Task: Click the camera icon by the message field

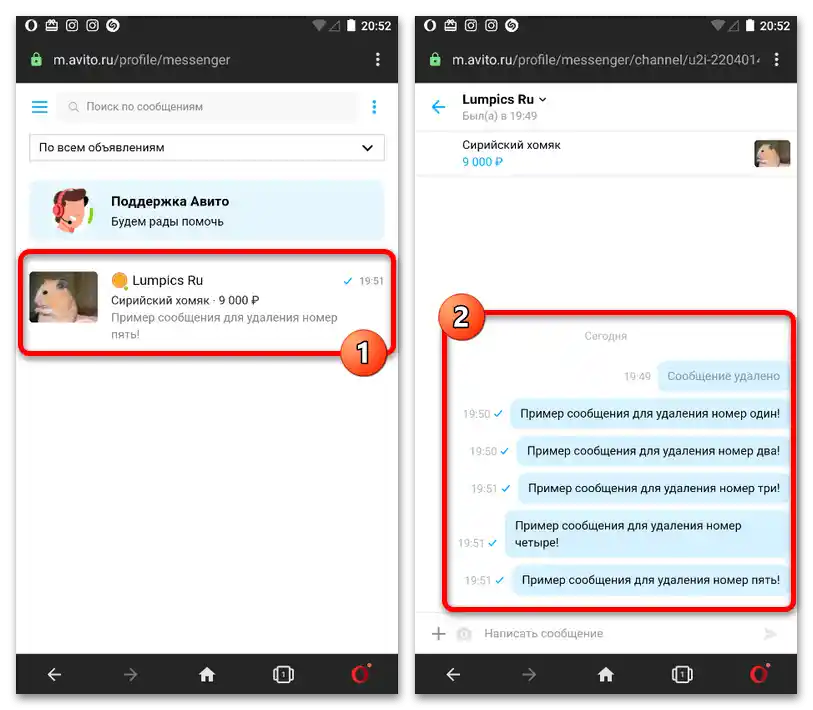Action: [464, 634]
